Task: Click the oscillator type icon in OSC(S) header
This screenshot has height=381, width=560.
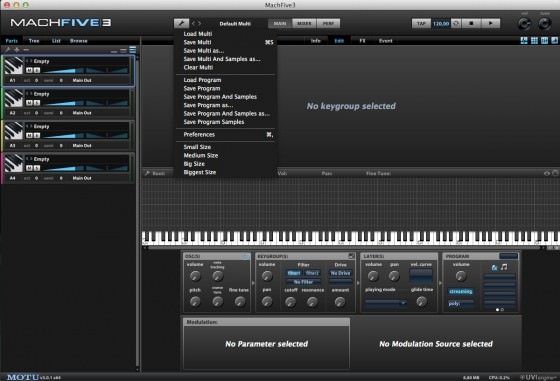Action: (246, 256)
